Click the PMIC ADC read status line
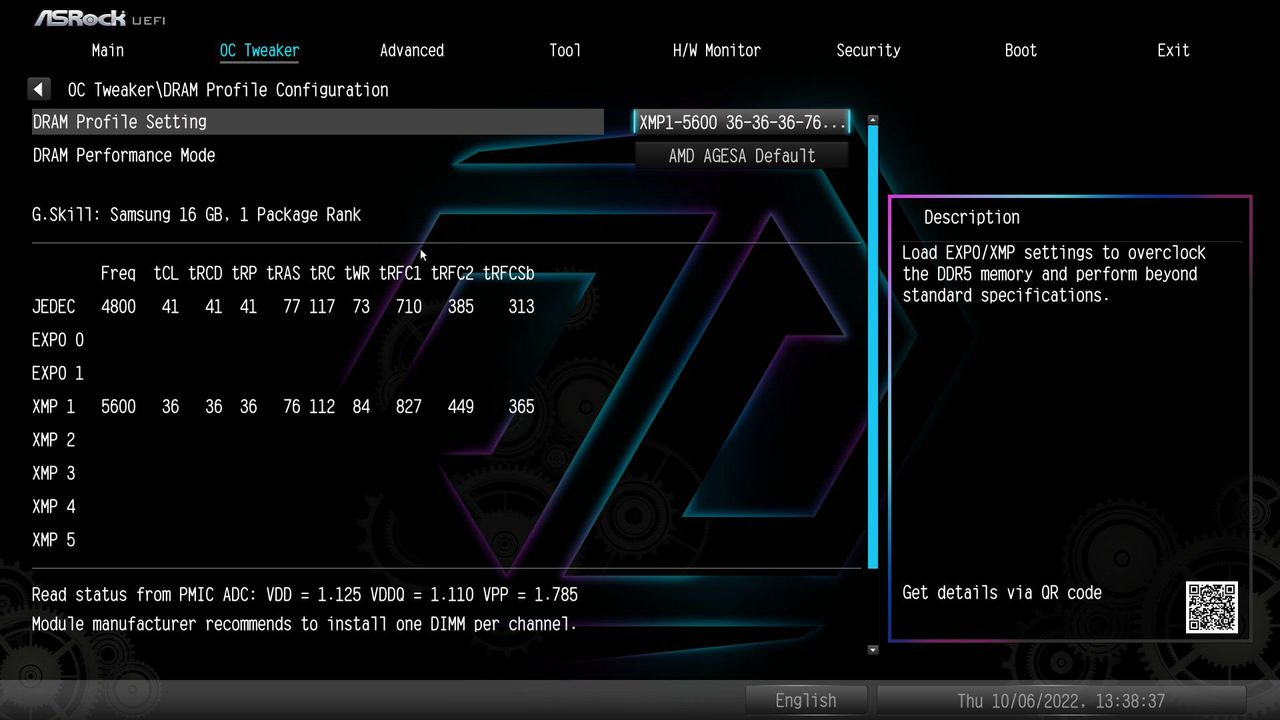The width and height of the screenshot is (1280, 720). coord(305,595)
